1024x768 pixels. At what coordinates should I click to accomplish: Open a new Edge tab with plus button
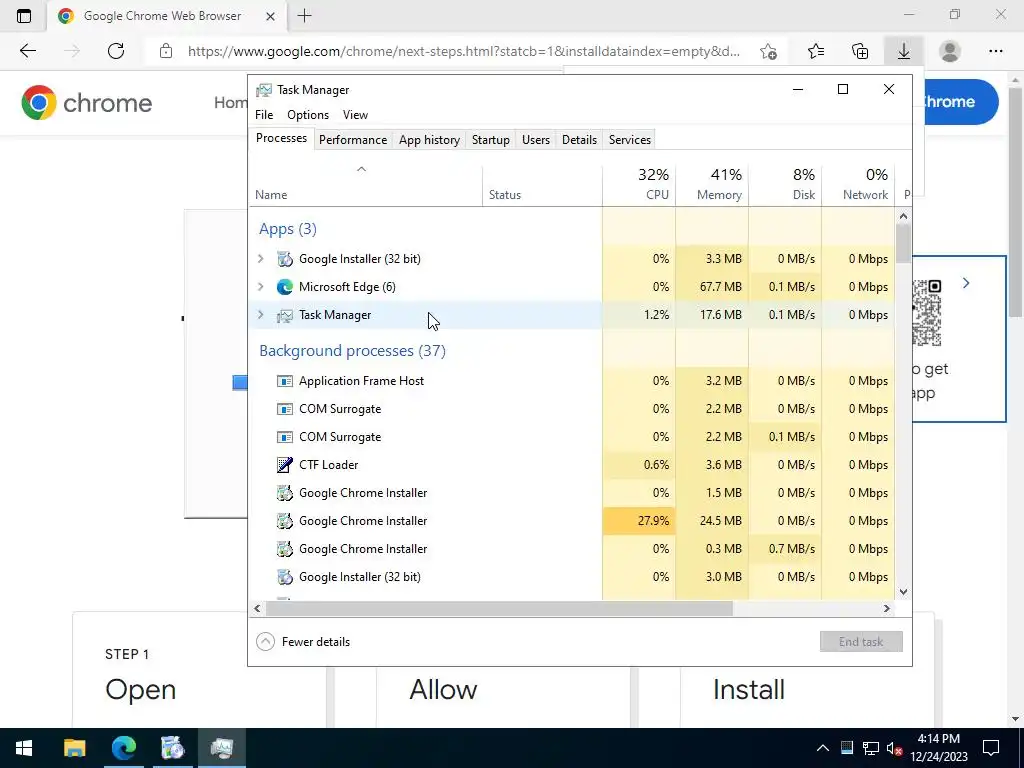[304, 16]
